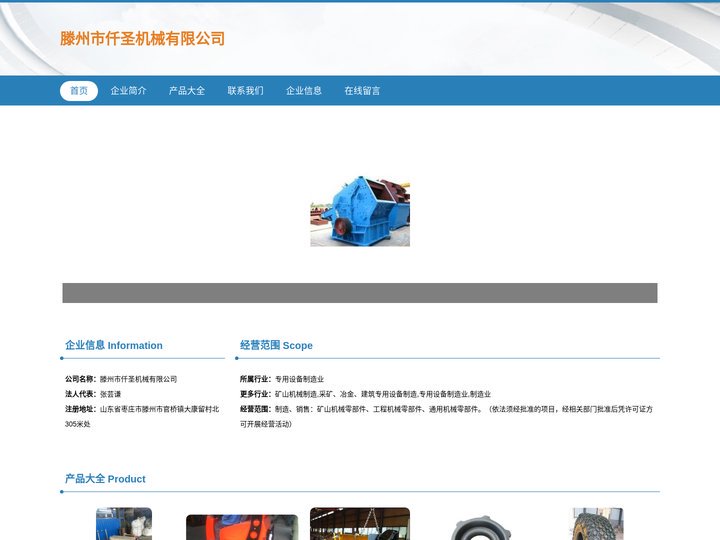Select legal representative name 张芸谦
Viewport: 720px width, 540px height.
tap(111, 394)
